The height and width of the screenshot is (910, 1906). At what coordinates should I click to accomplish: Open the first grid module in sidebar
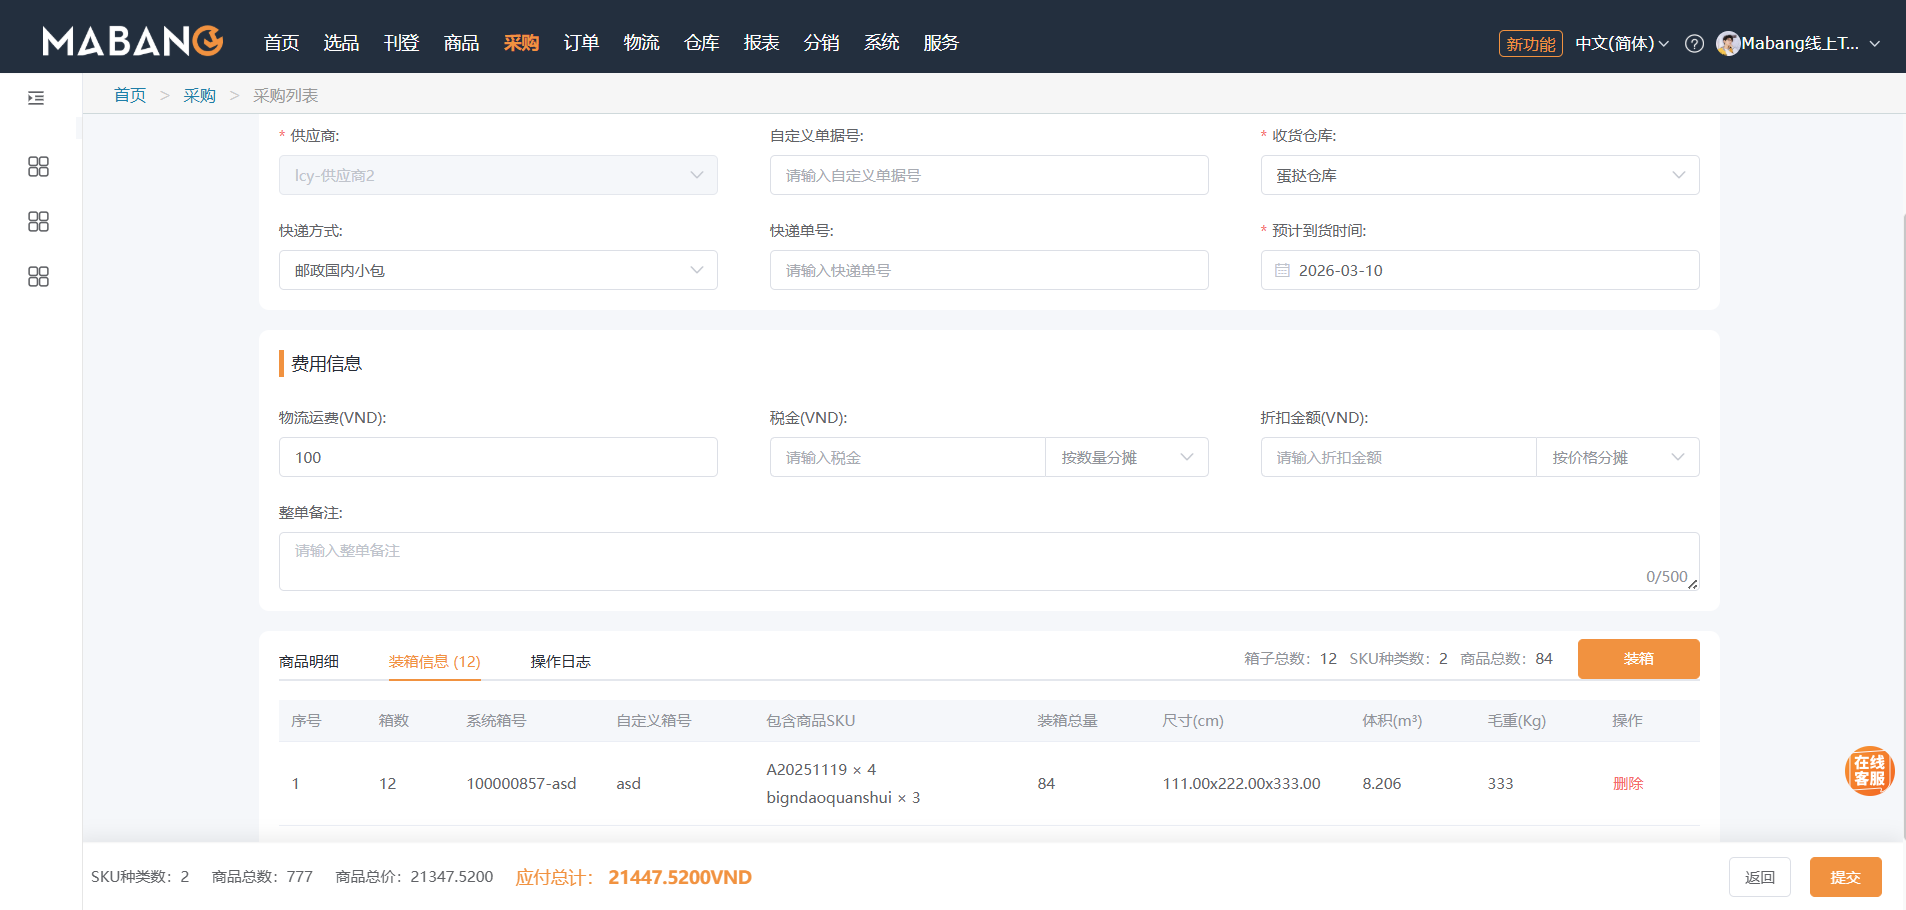[x=37, y=166]
